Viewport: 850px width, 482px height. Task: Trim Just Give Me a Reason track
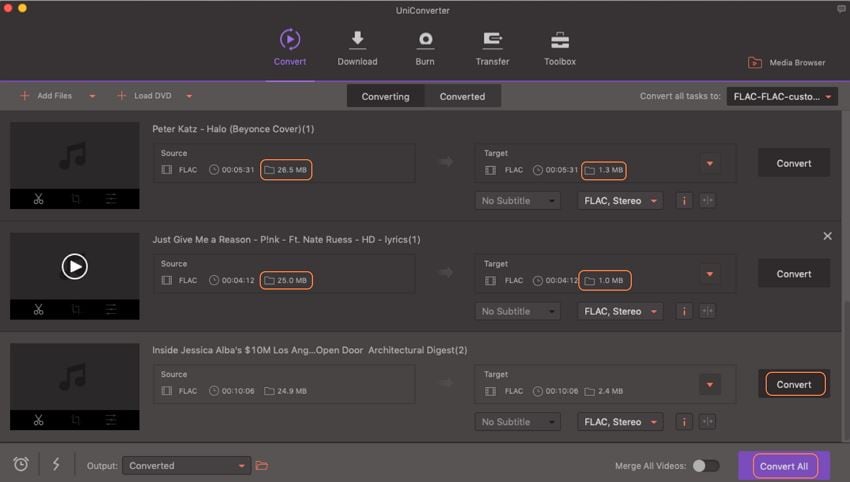click(38, 310)
